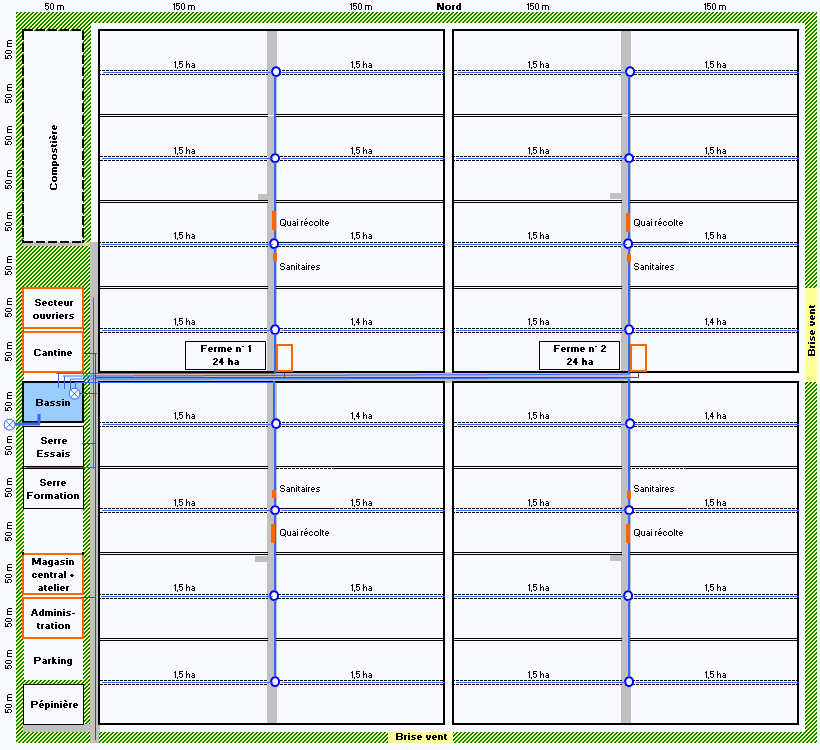The image size is (820, 750).
Task: Click the orange Sanitaires marker in lower Ferme 1
Action: 274,494
